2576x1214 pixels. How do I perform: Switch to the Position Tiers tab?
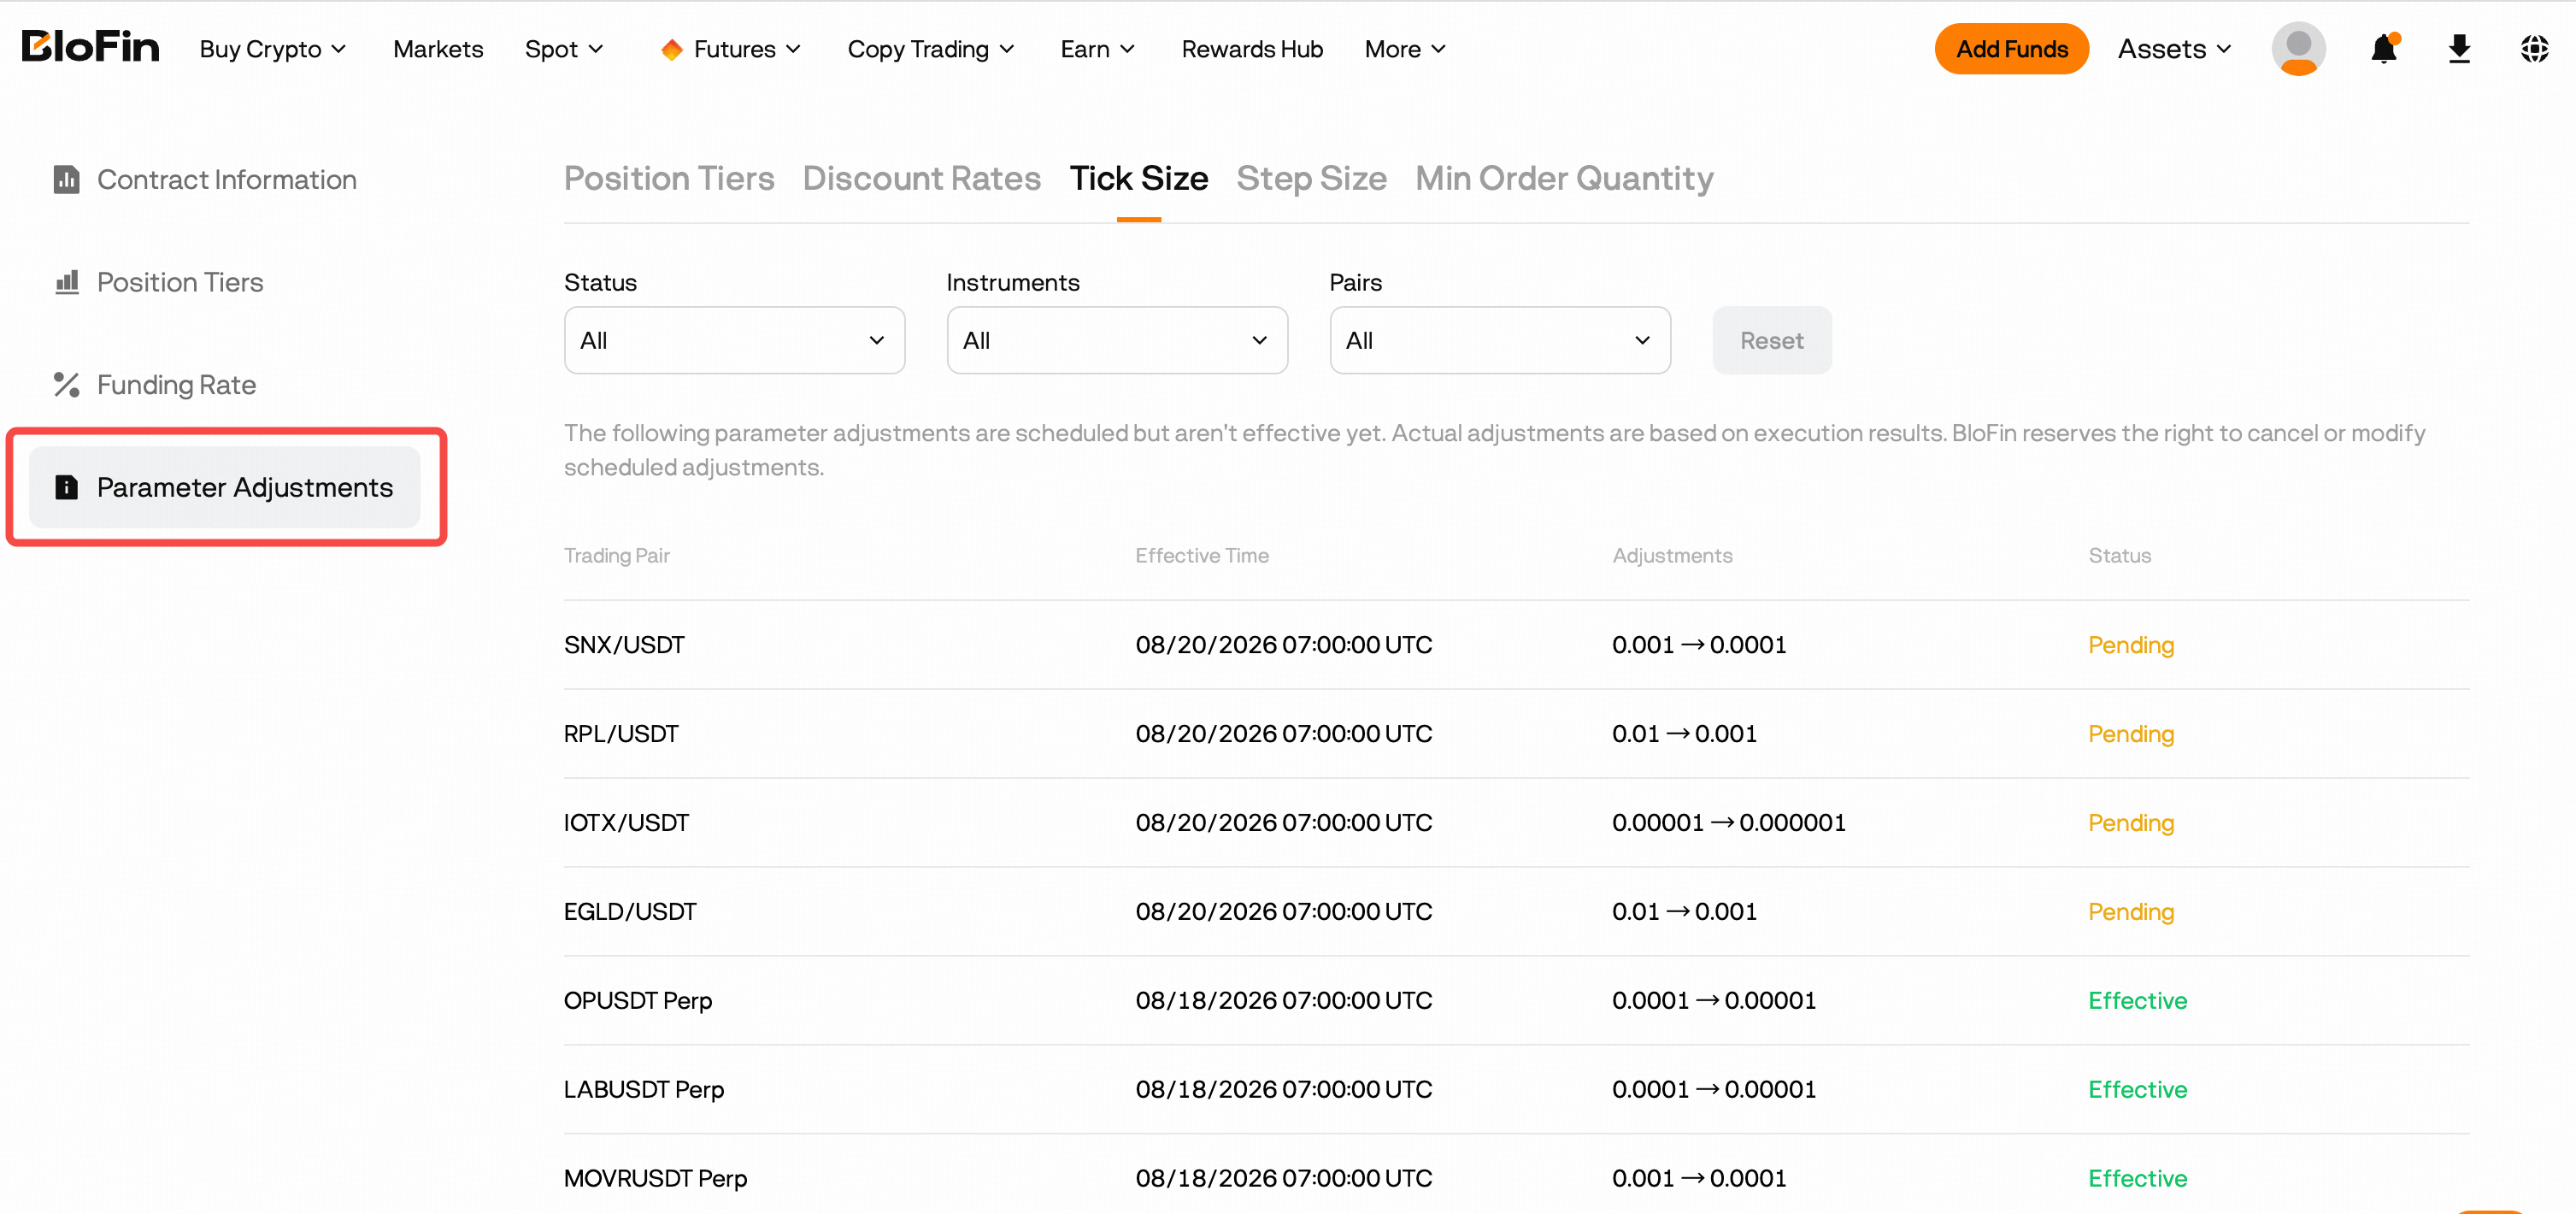tap(669, 178)
